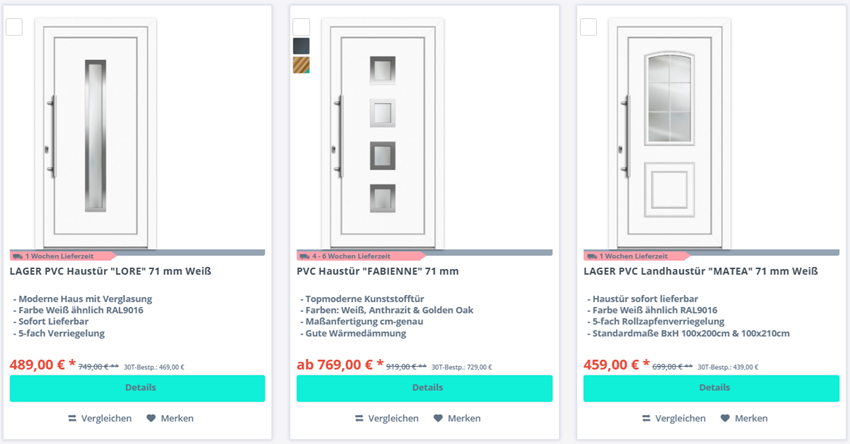Image resolution: width=850 pixels, height=444 pixels.
Task: Click the LORE door product image
Action: point(95,135)
